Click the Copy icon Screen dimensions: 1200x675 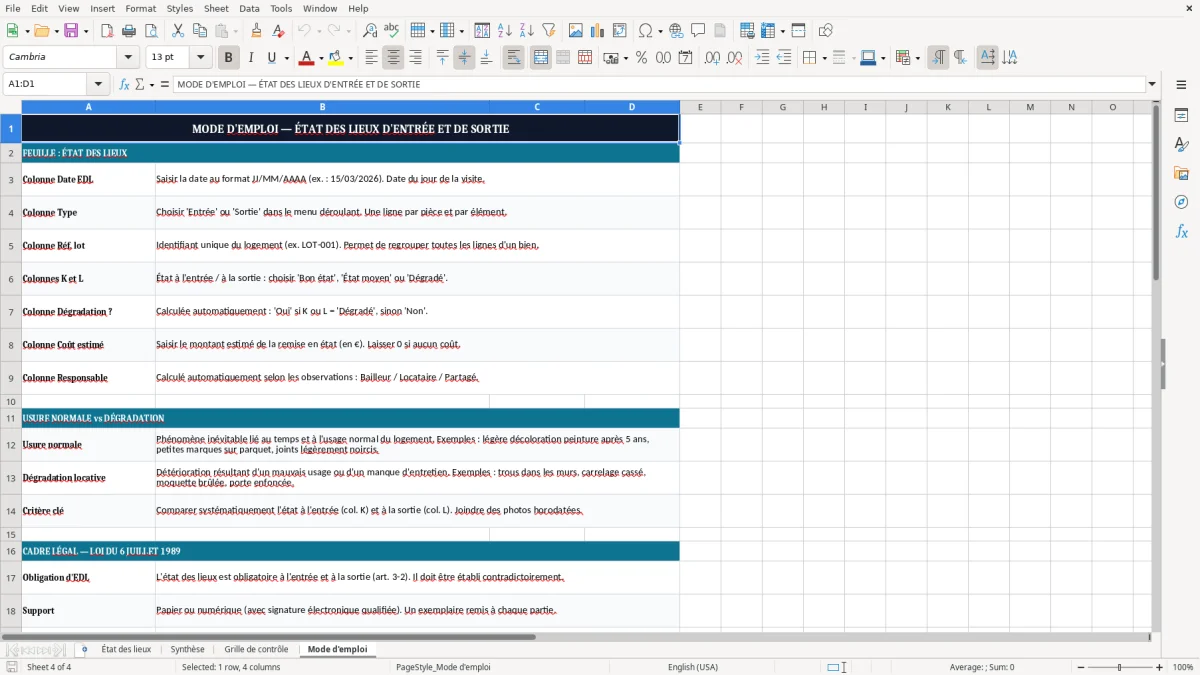pos(199,31)
